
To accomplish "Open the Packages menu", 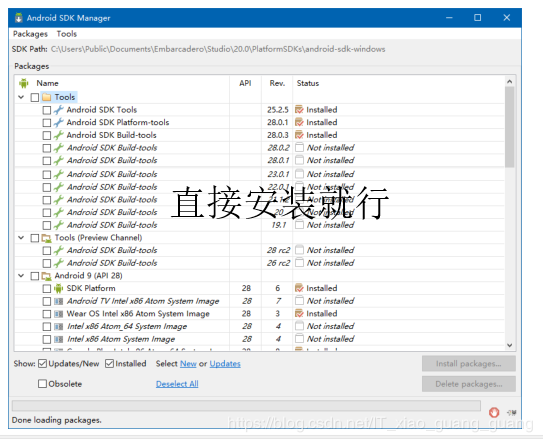I will pyautogui.click(x=30, y=34).
